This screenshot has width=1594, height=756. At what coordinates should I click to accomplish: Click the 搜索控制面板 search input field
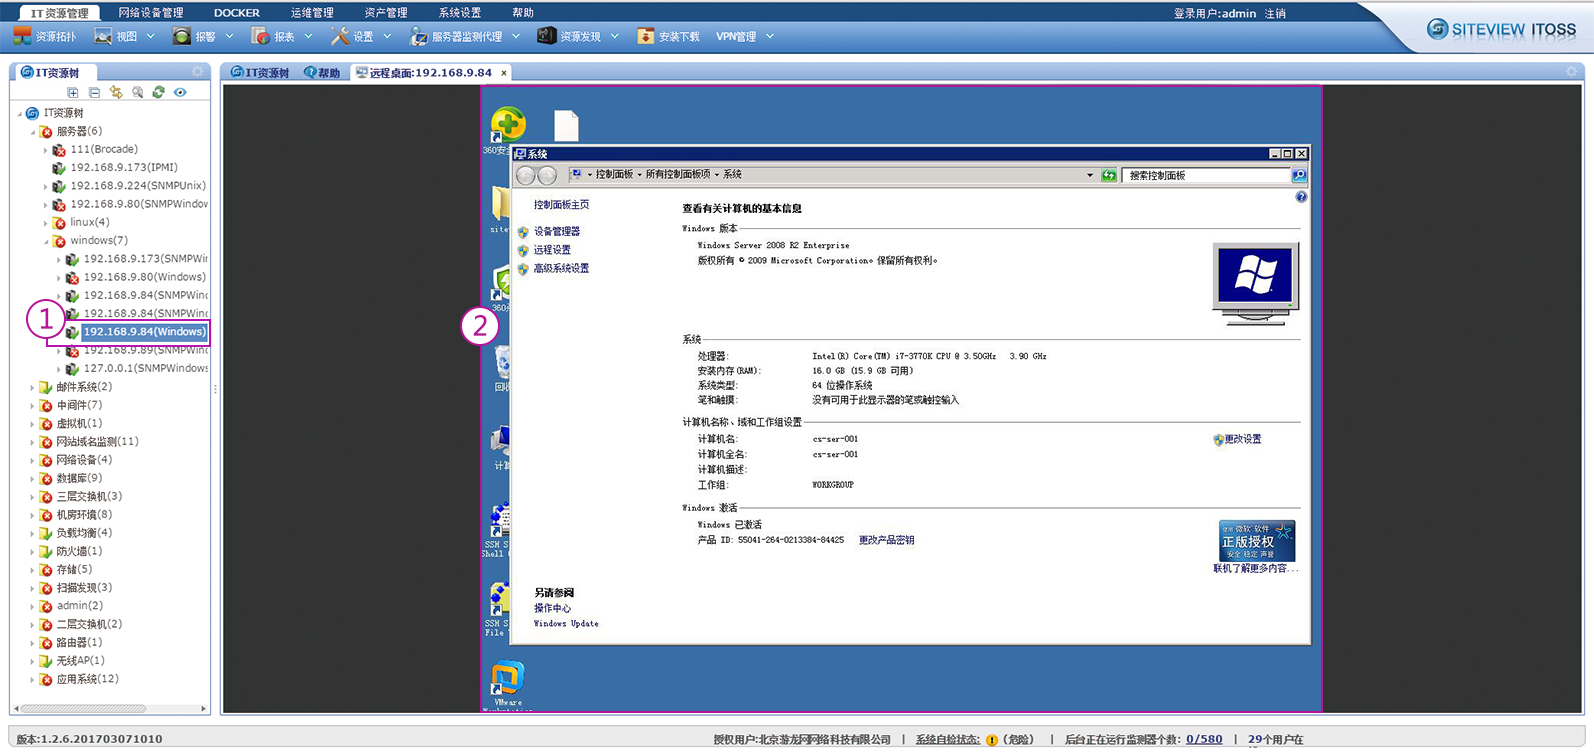[x=1205, y=175]
